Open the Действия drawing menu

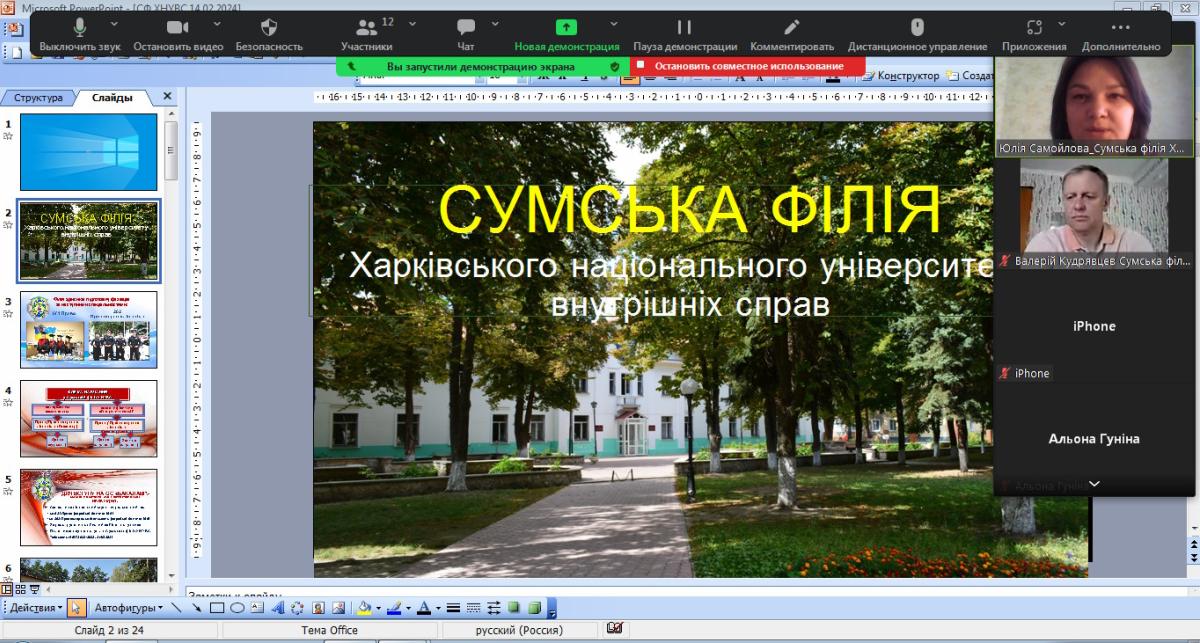(x=35, y=608)
